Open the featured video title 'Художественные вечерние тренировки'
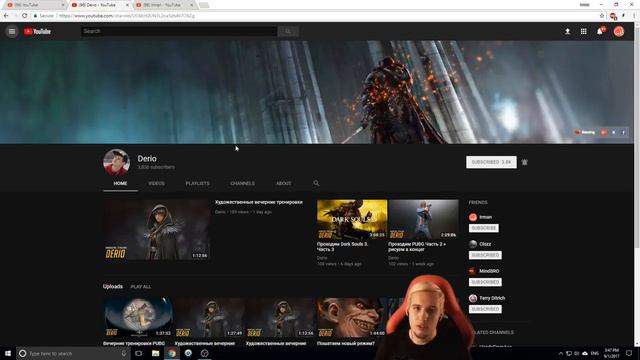This screenshot has height=360, width=640. (x=259, y=202)
